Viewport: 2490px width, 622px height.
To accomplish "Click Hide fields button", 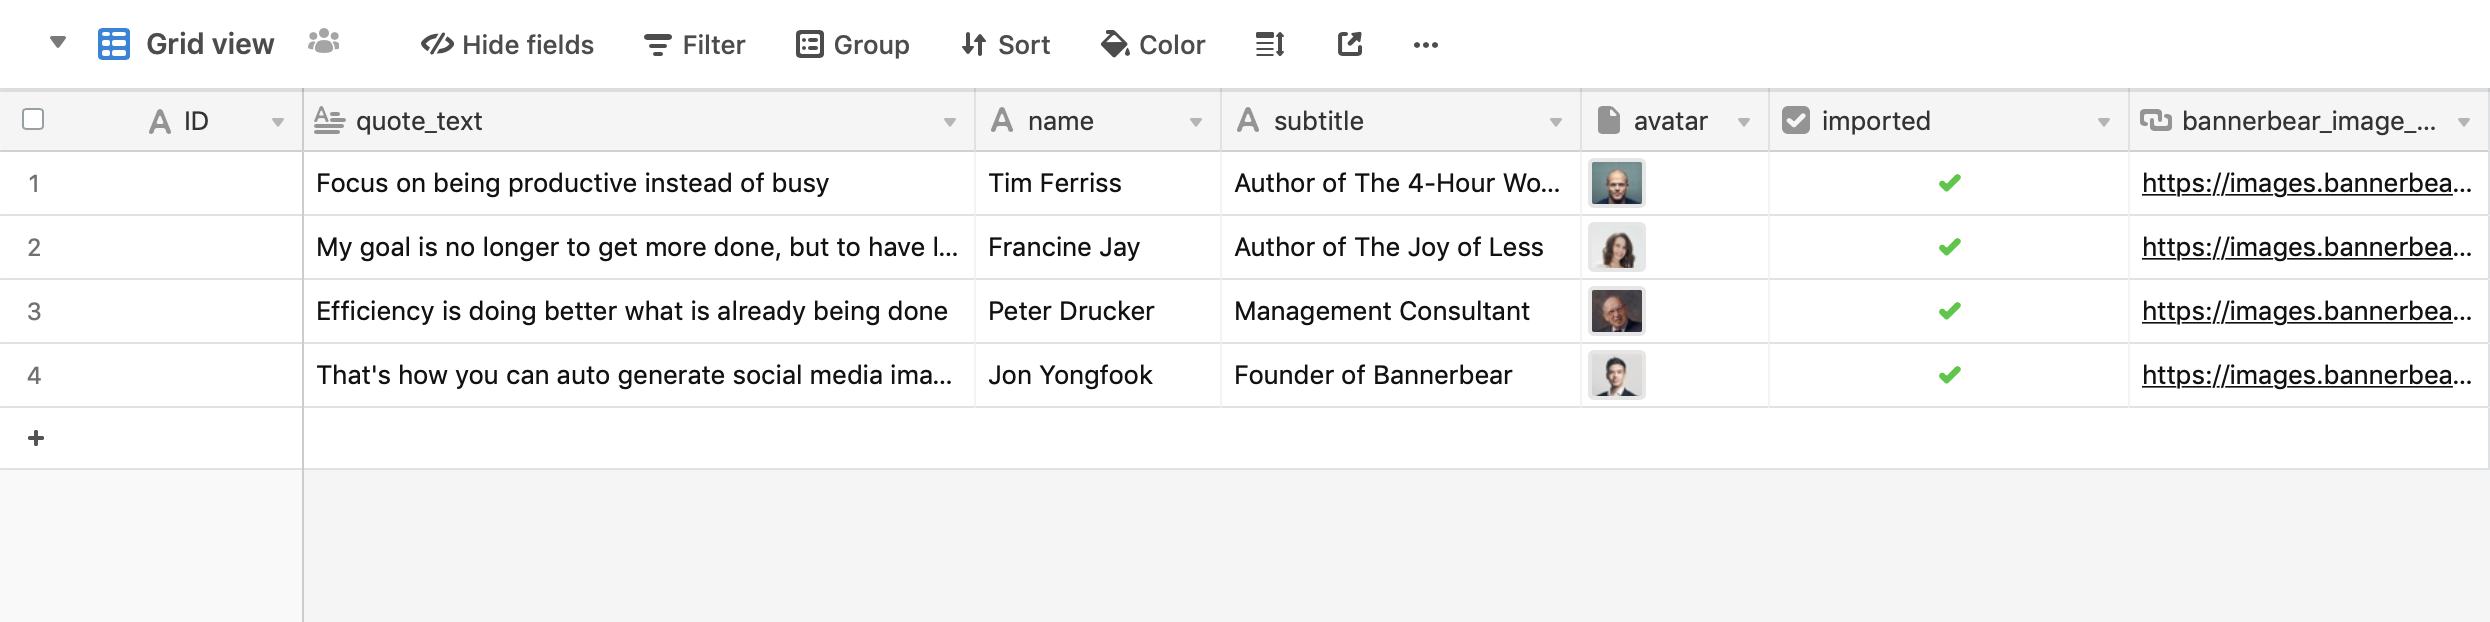I will point(508,44).
